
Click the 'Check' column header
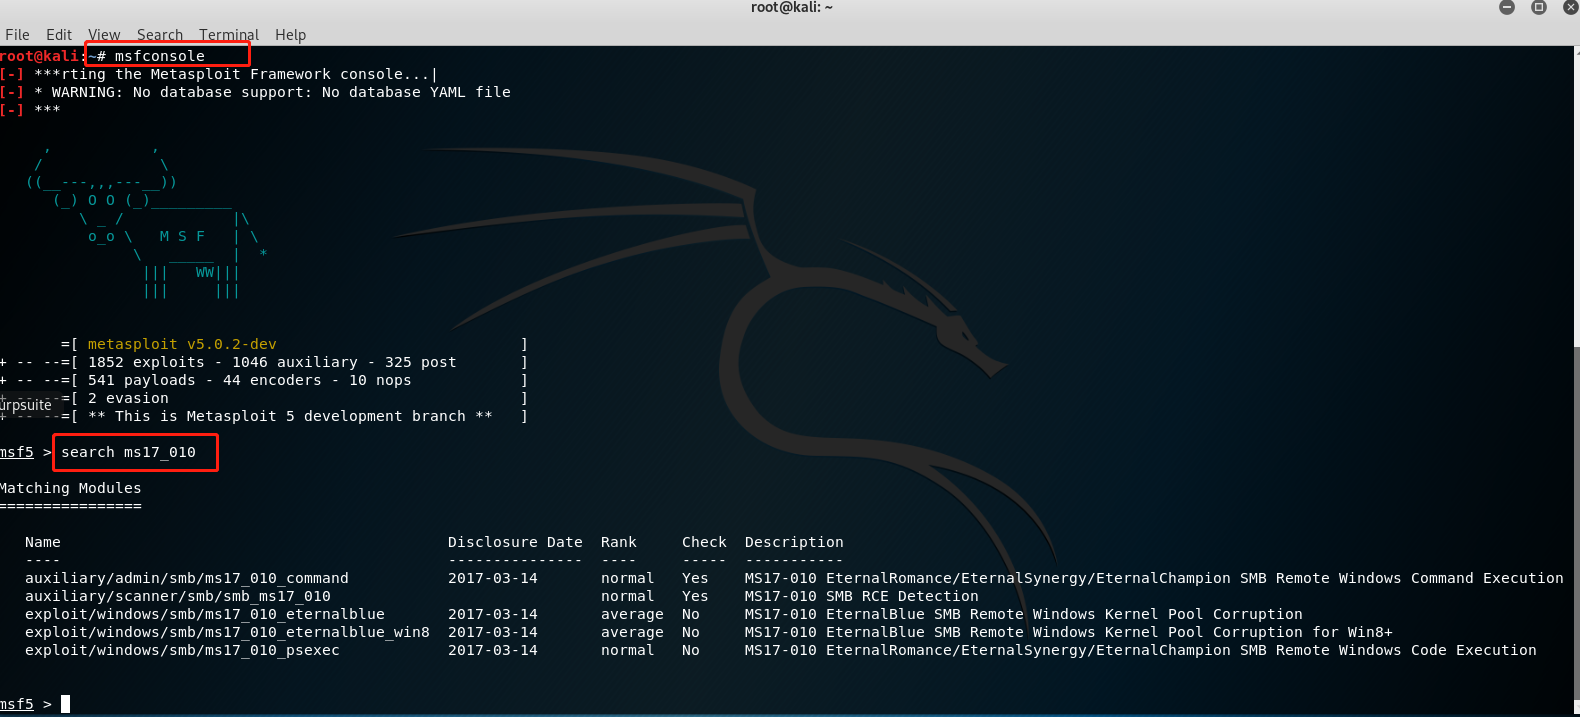pos(704,542)
